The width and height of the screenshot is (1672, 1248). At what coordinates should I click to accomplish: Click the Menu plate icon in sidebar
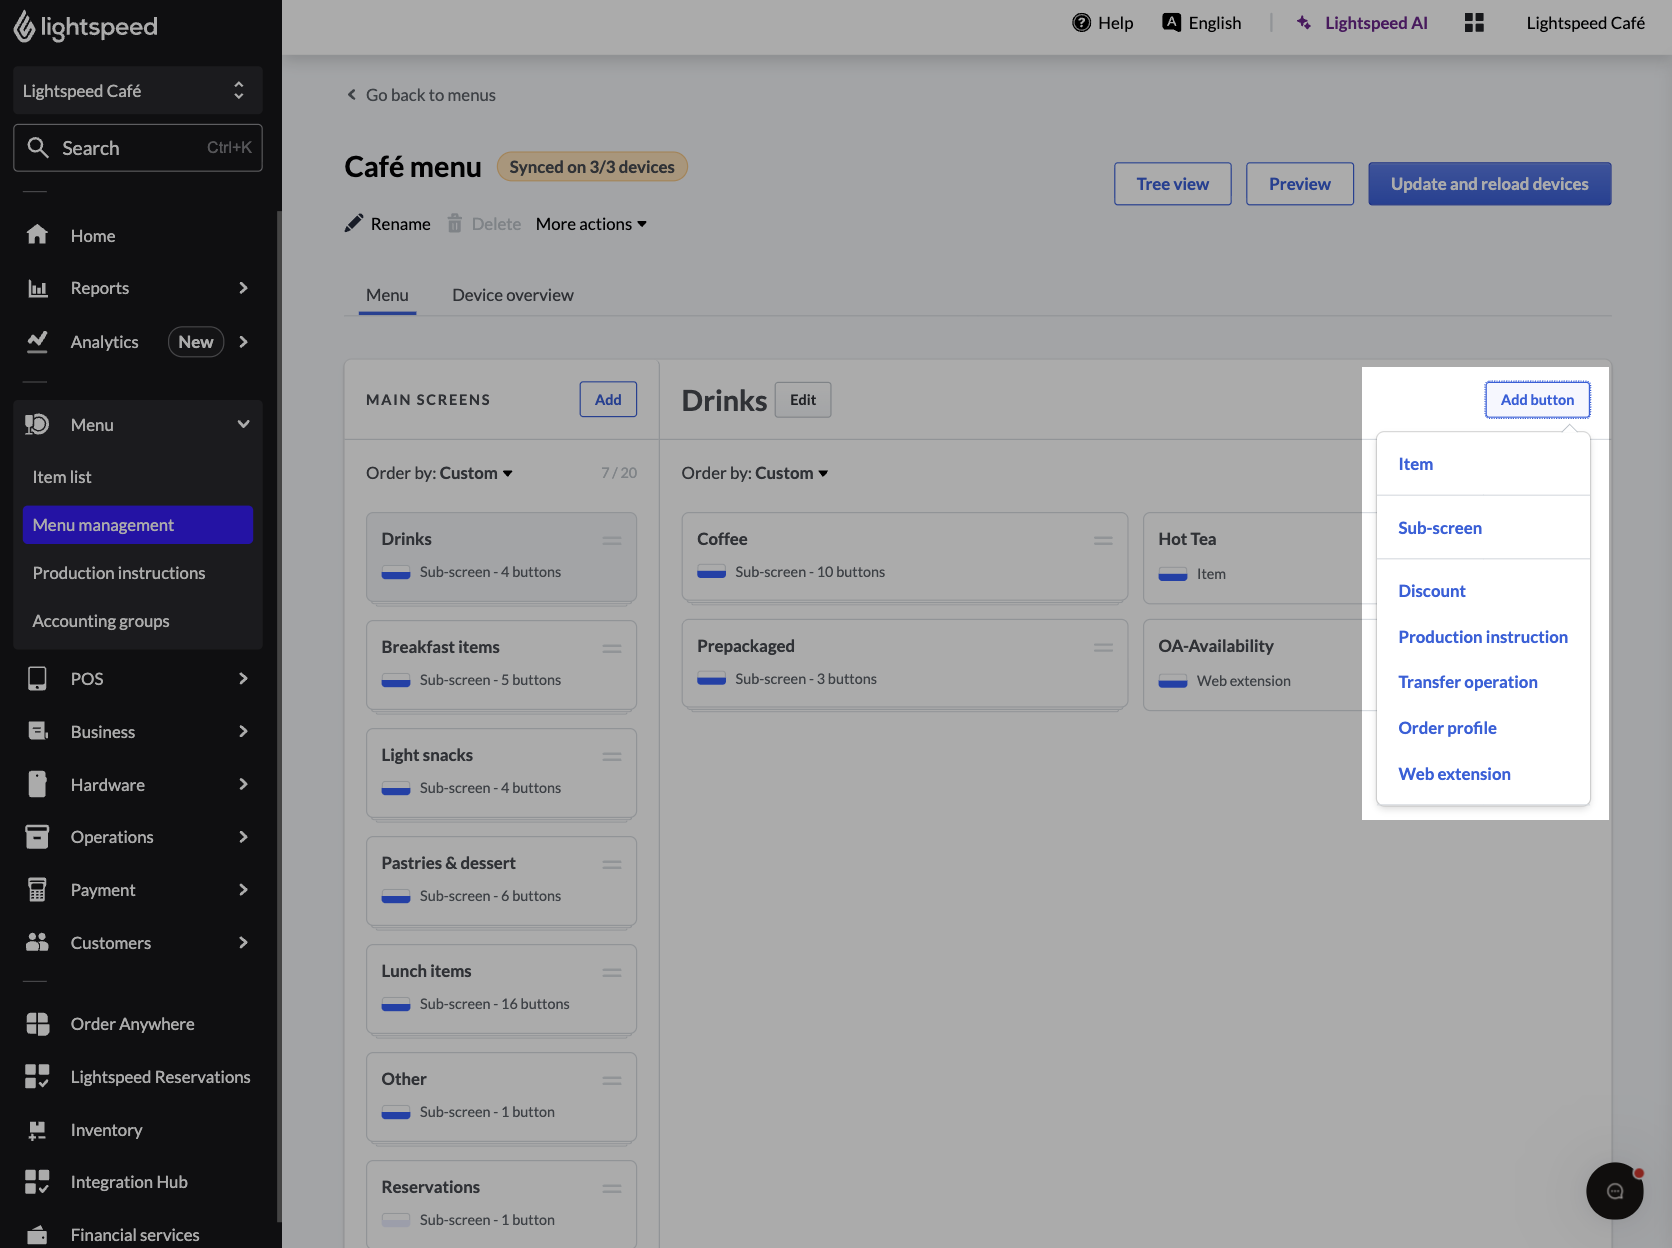tap(37, 425)
